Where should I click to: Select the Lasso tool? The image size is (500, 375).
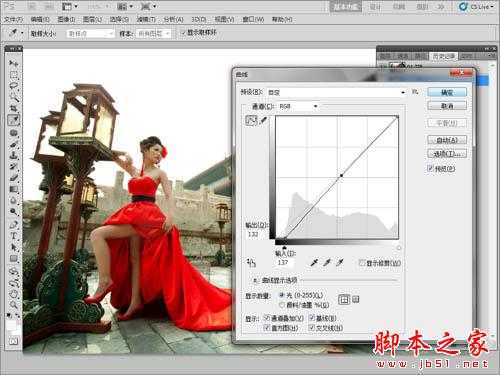[14, 86]
